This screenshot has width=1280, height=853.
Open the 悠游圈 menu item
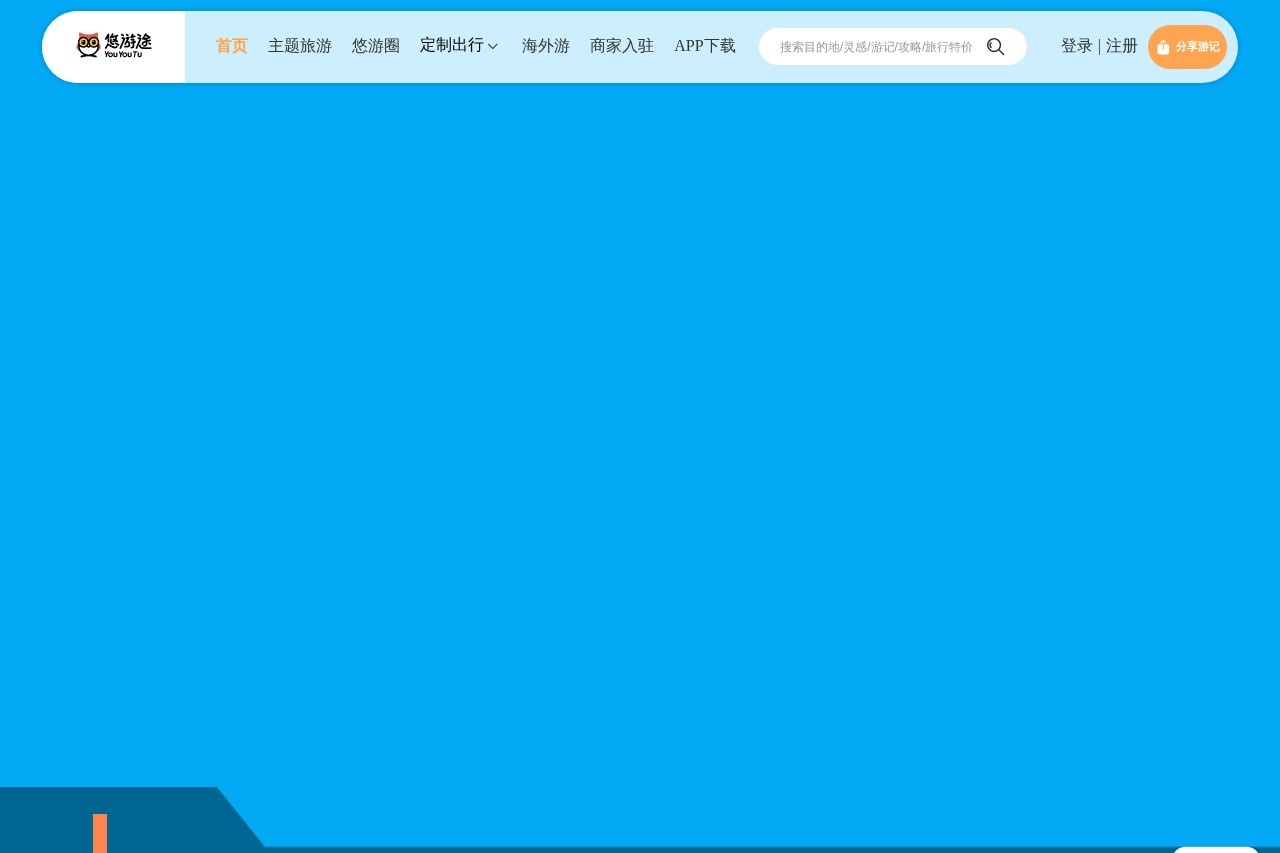[x=376, y=46]
